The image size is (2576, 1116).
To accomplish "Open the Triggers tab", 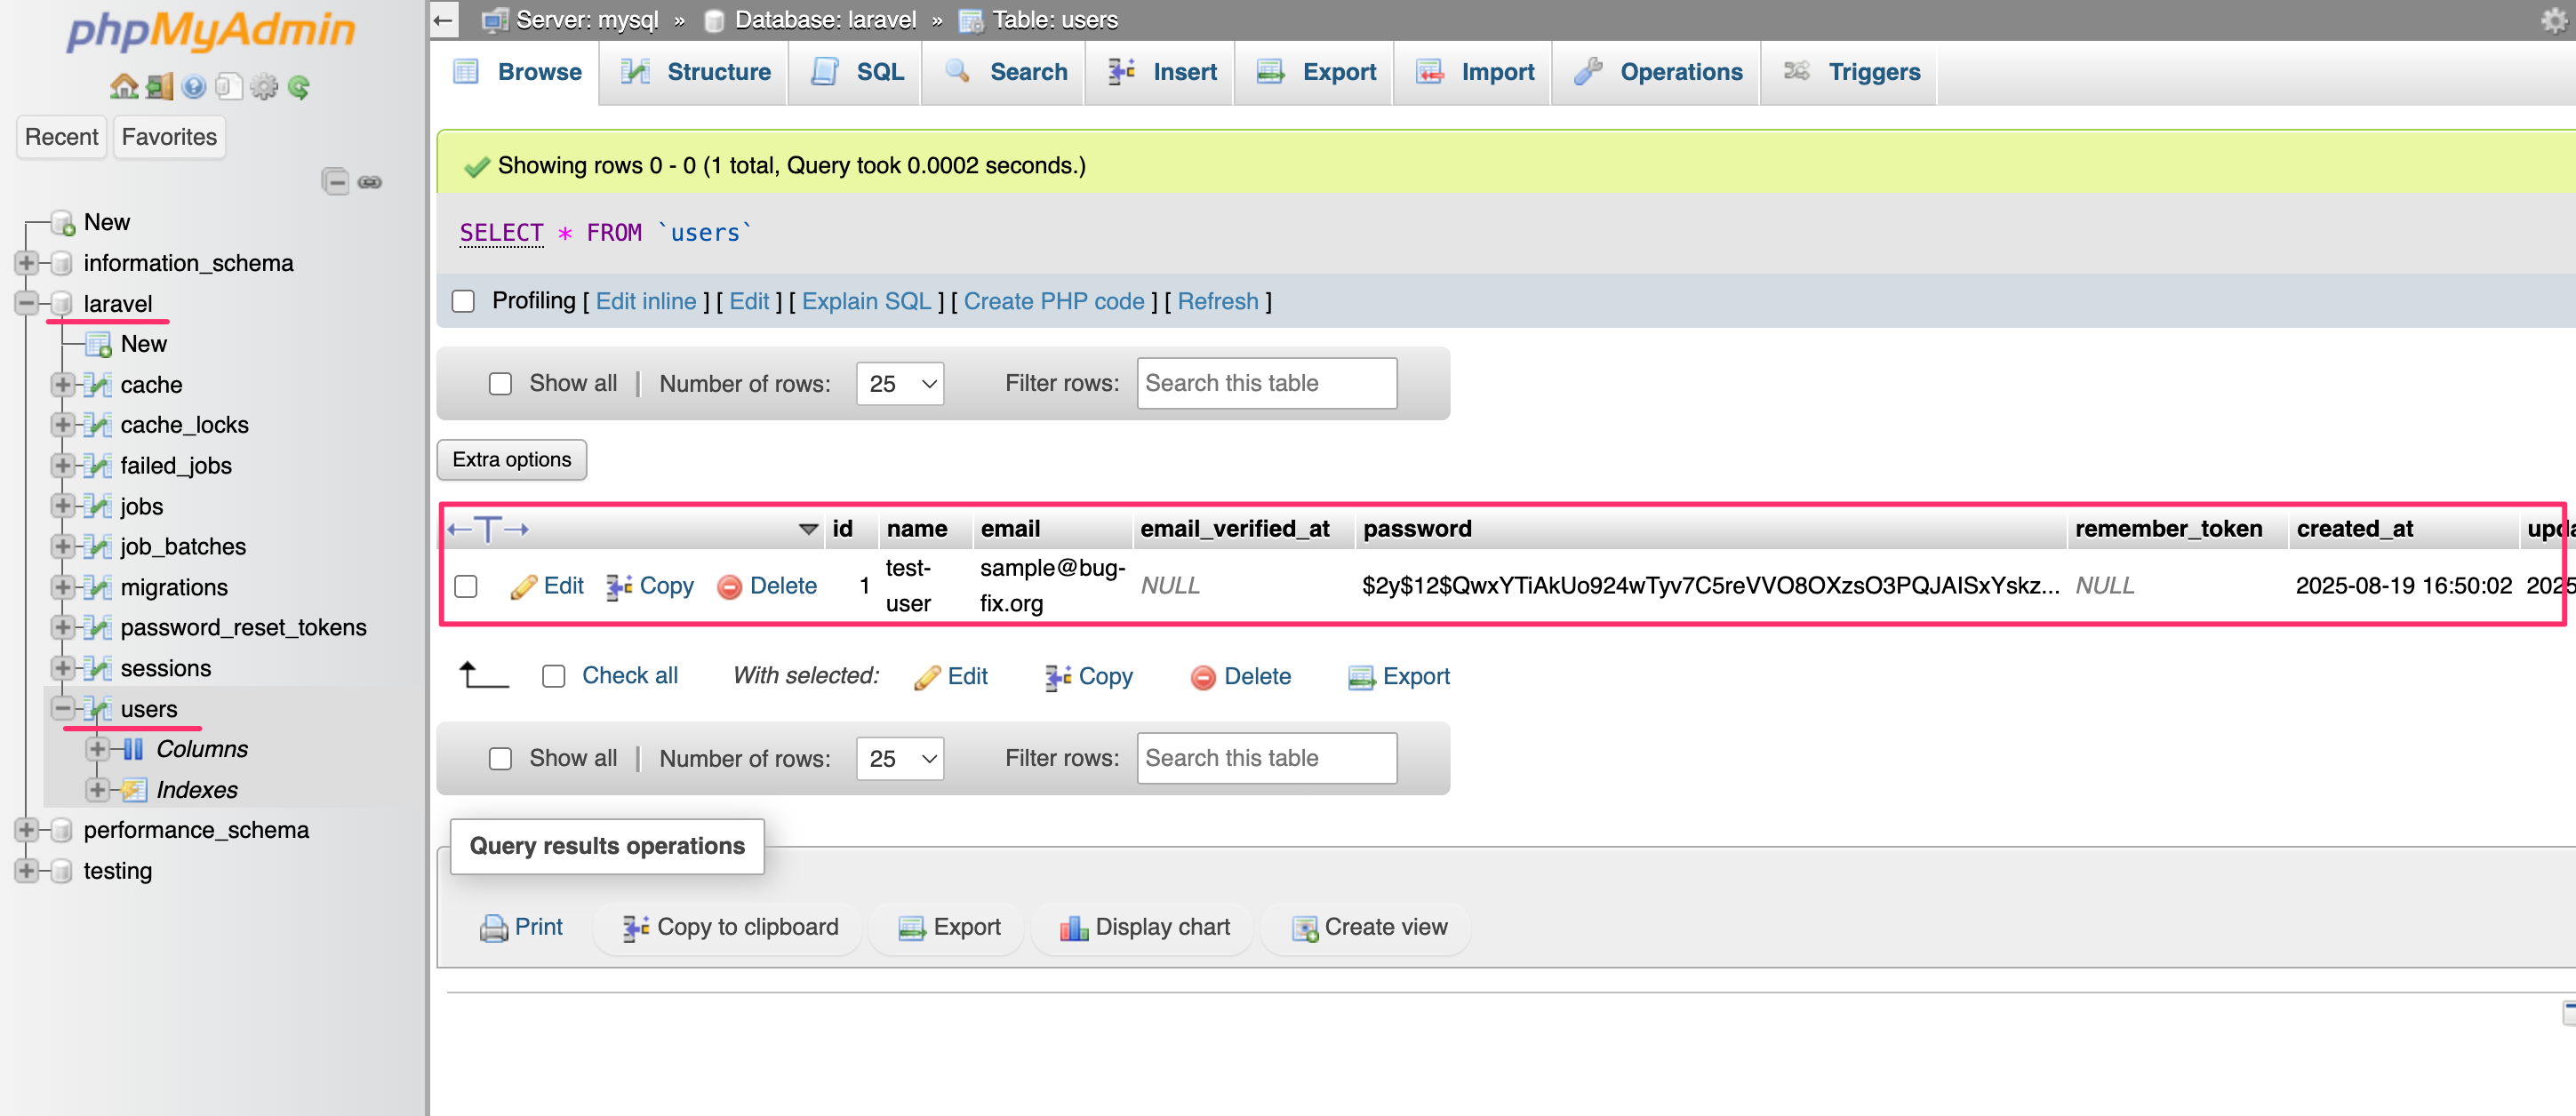I will pos(1851,72).
